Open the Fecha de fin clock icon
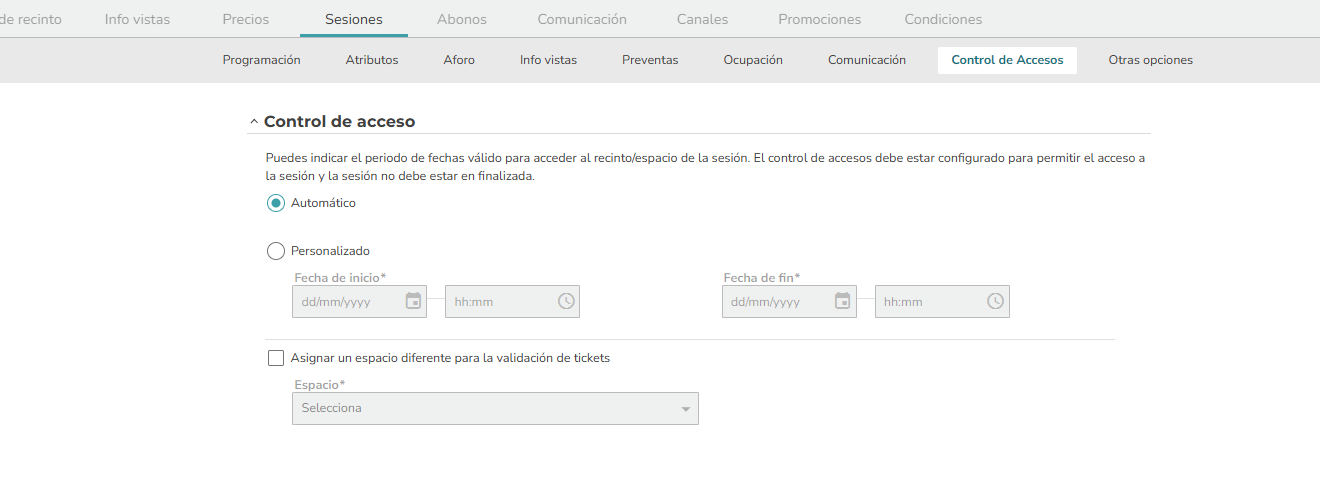This screenshot has height=491, width=1320. 996,301
